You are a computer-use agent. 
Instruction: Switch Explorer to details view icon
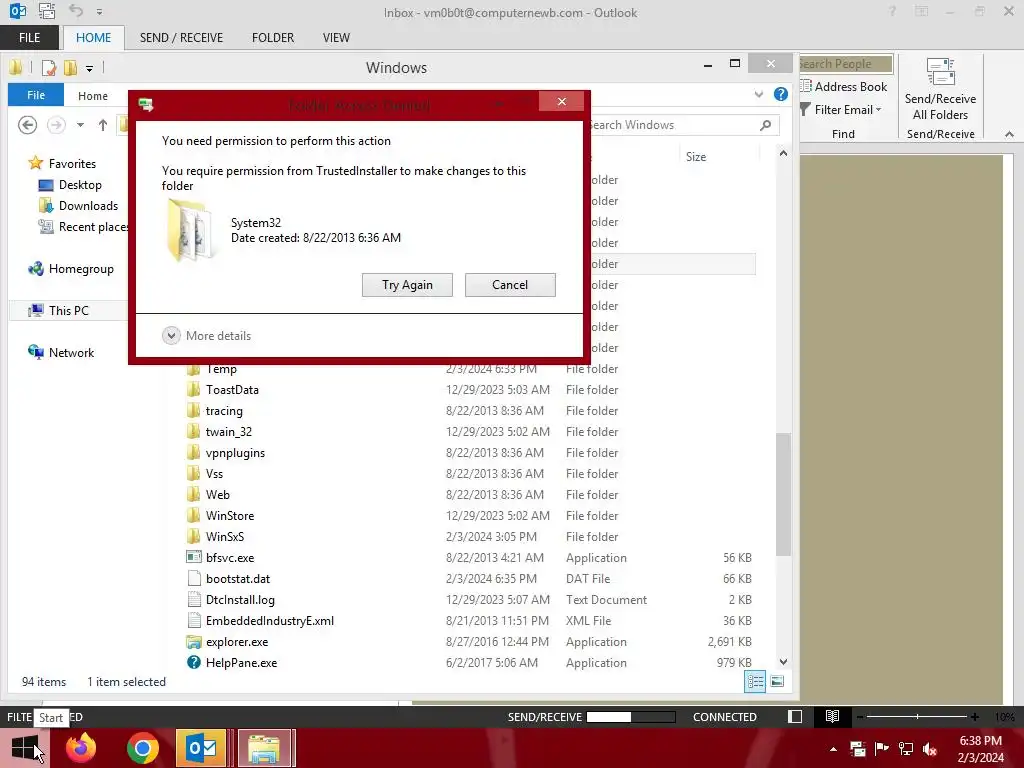point(755,682)
